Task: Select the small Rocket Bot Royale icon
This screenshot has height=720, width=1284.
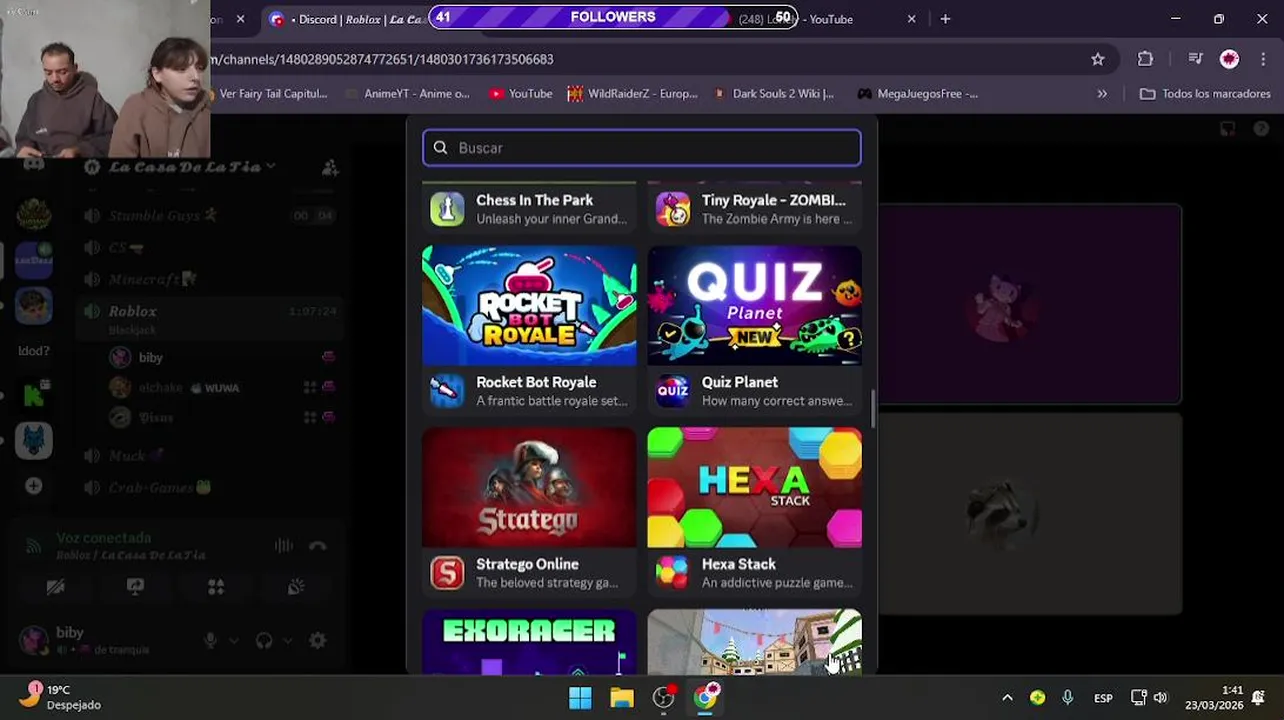Action: (x=447, y=391)
